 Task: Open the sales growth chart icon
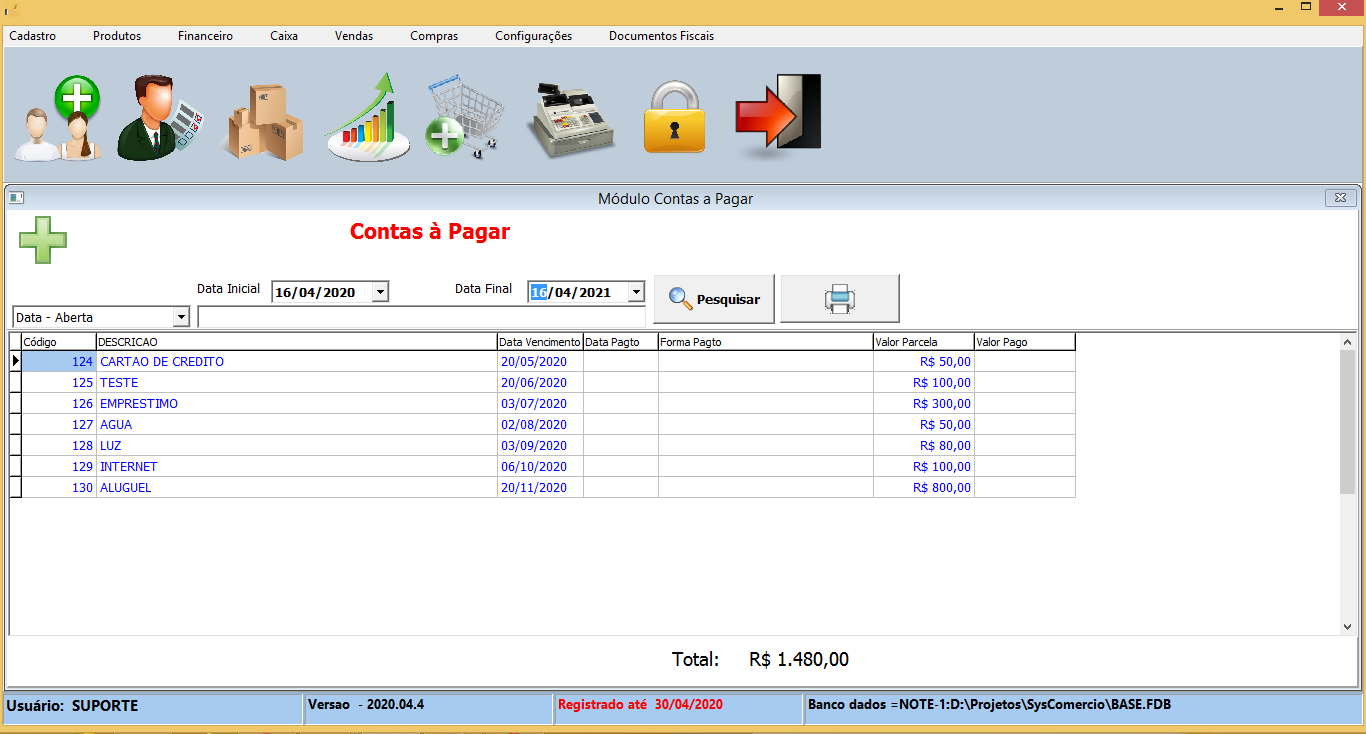366,117
